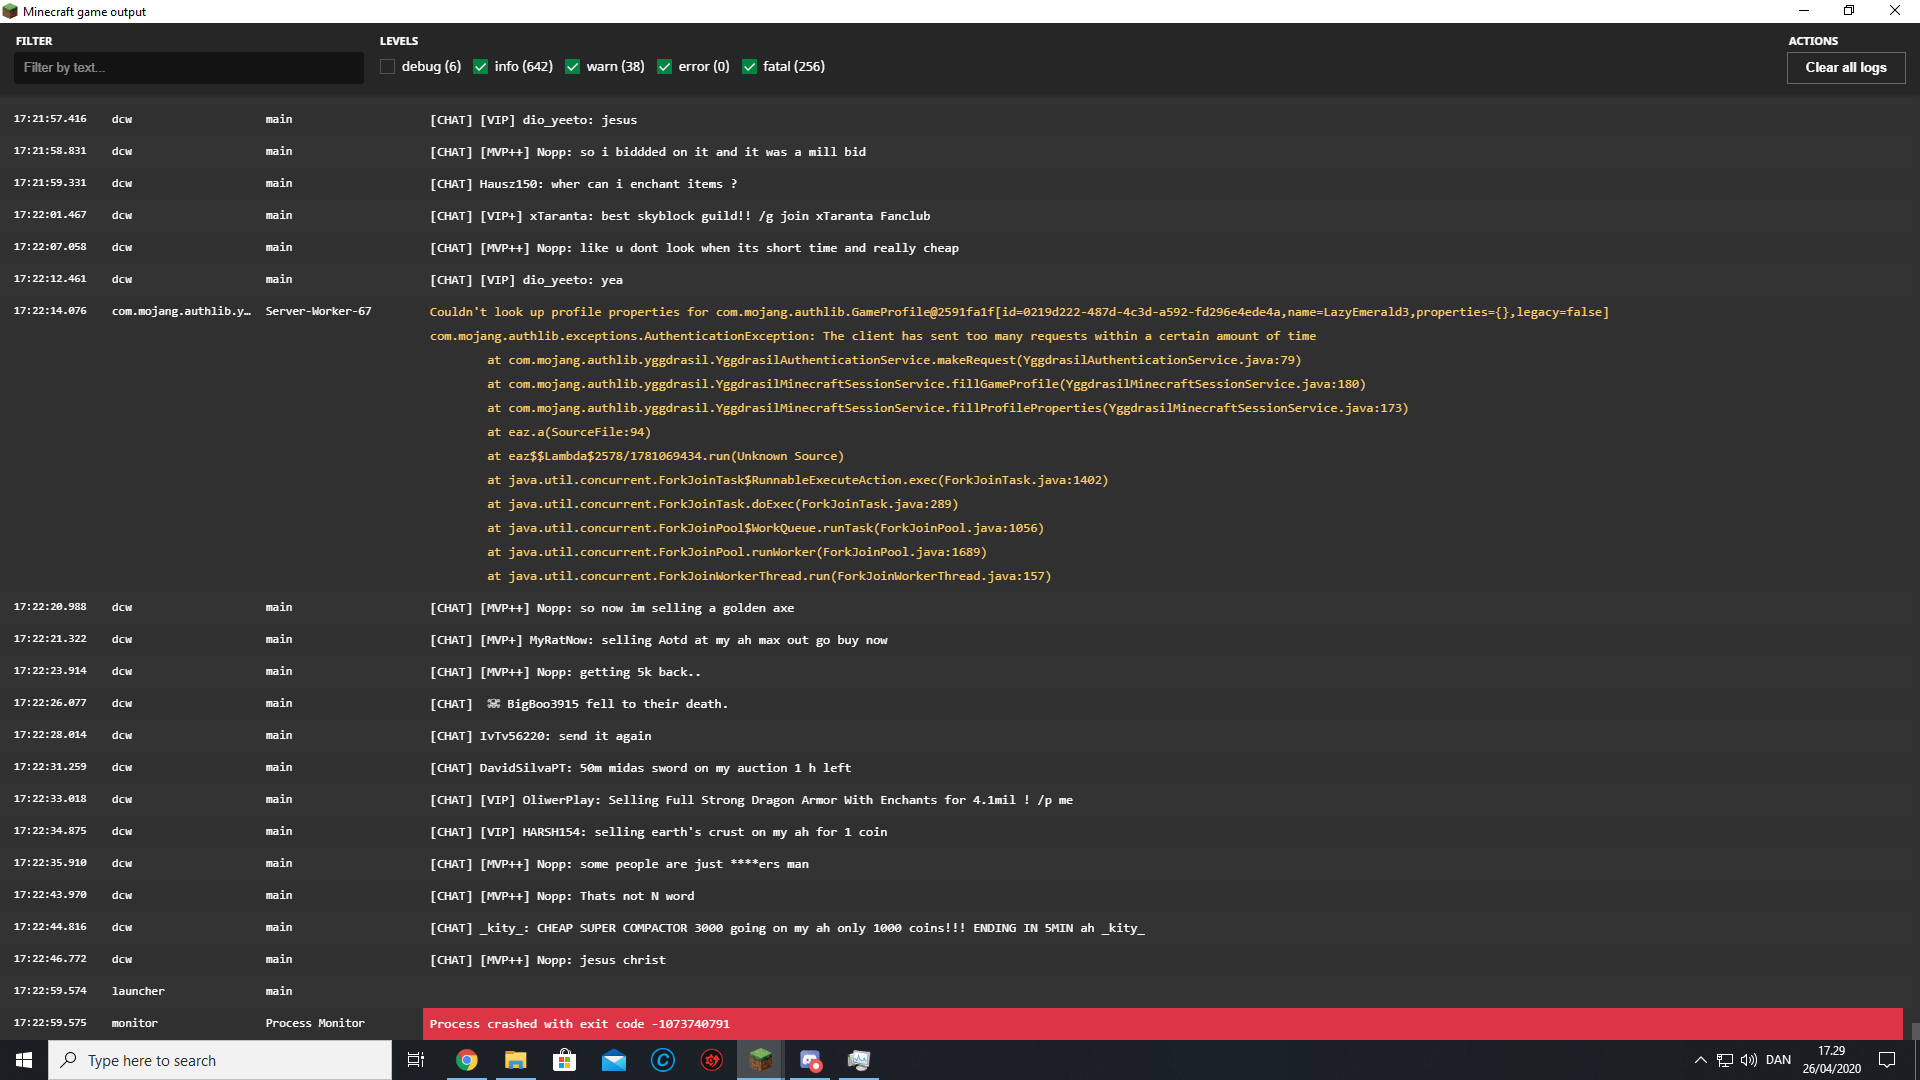The width and height of the screenshot is (1920, 1080).
Task: Open the volume control icon
Action: point(1749,1060)
